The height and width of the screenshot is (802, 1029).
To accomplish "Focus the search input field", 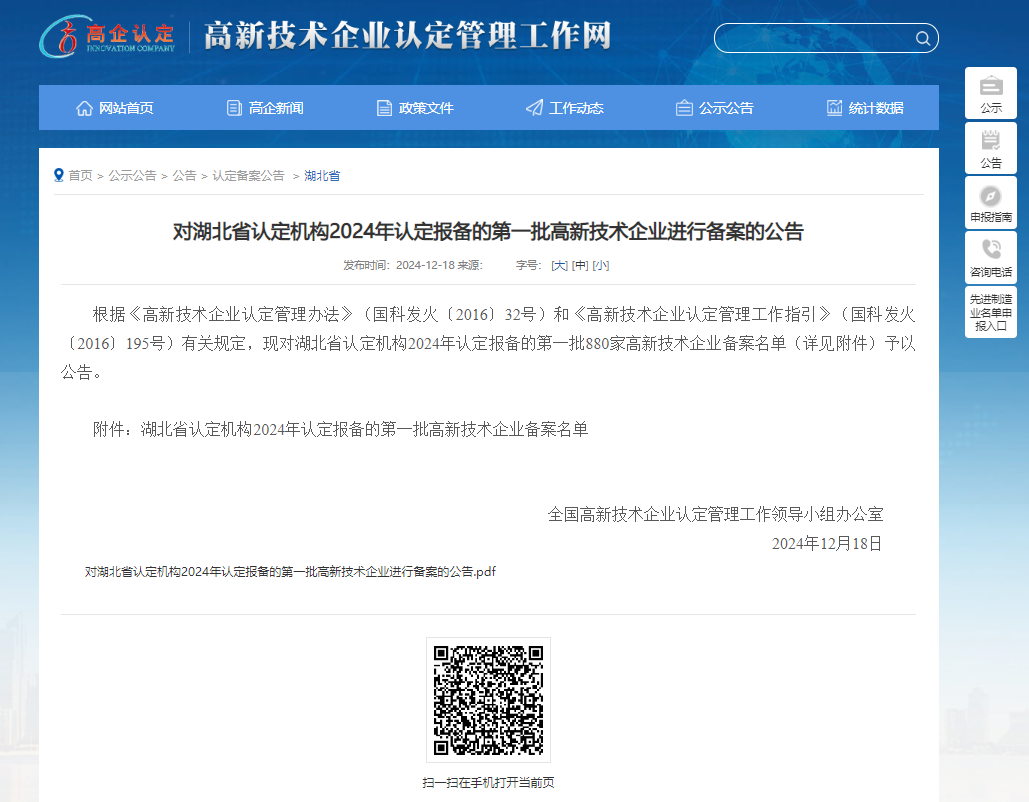I will pos(812,39).
